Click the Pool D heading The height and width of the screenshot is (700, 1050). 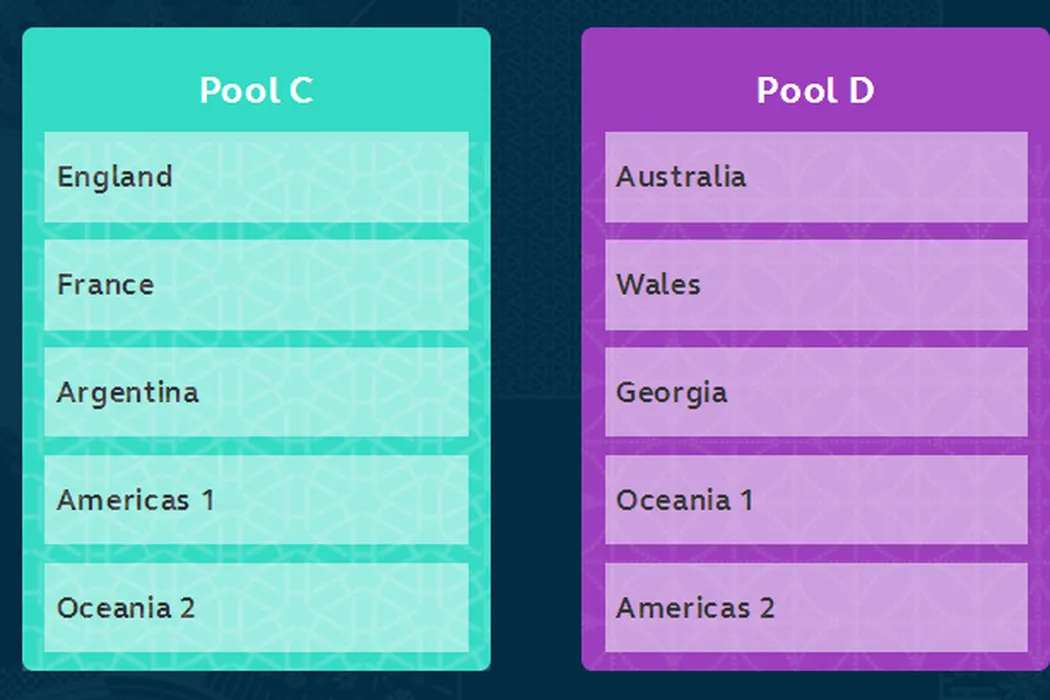[x=815, y=90]
